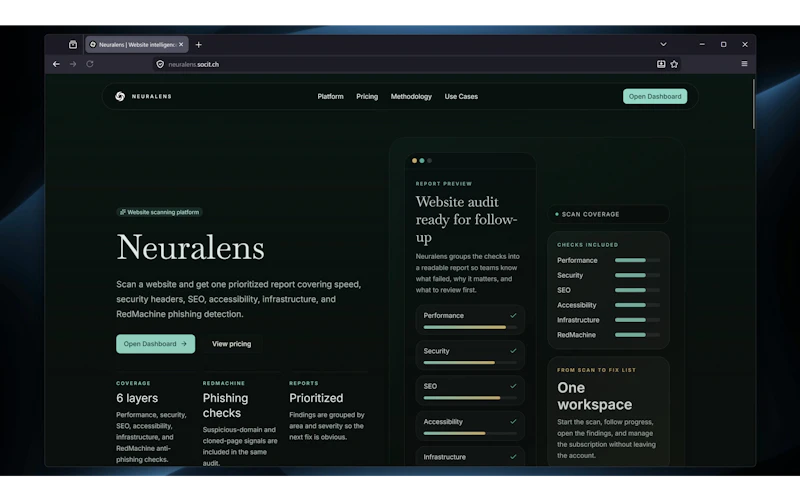Viewport: 800px width, 500px height.
Task: Click Security progress bar in report preview
Action: click(470, 362)
